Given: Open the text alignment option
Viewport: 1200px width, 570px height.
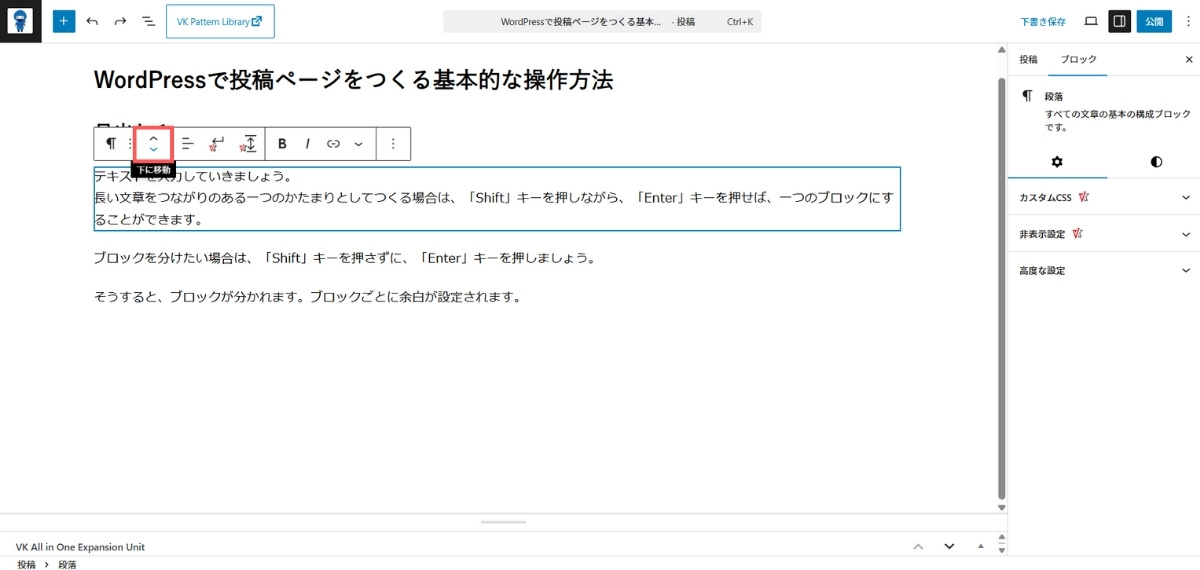Looking at the screenshot, I should tap(187, 144).
